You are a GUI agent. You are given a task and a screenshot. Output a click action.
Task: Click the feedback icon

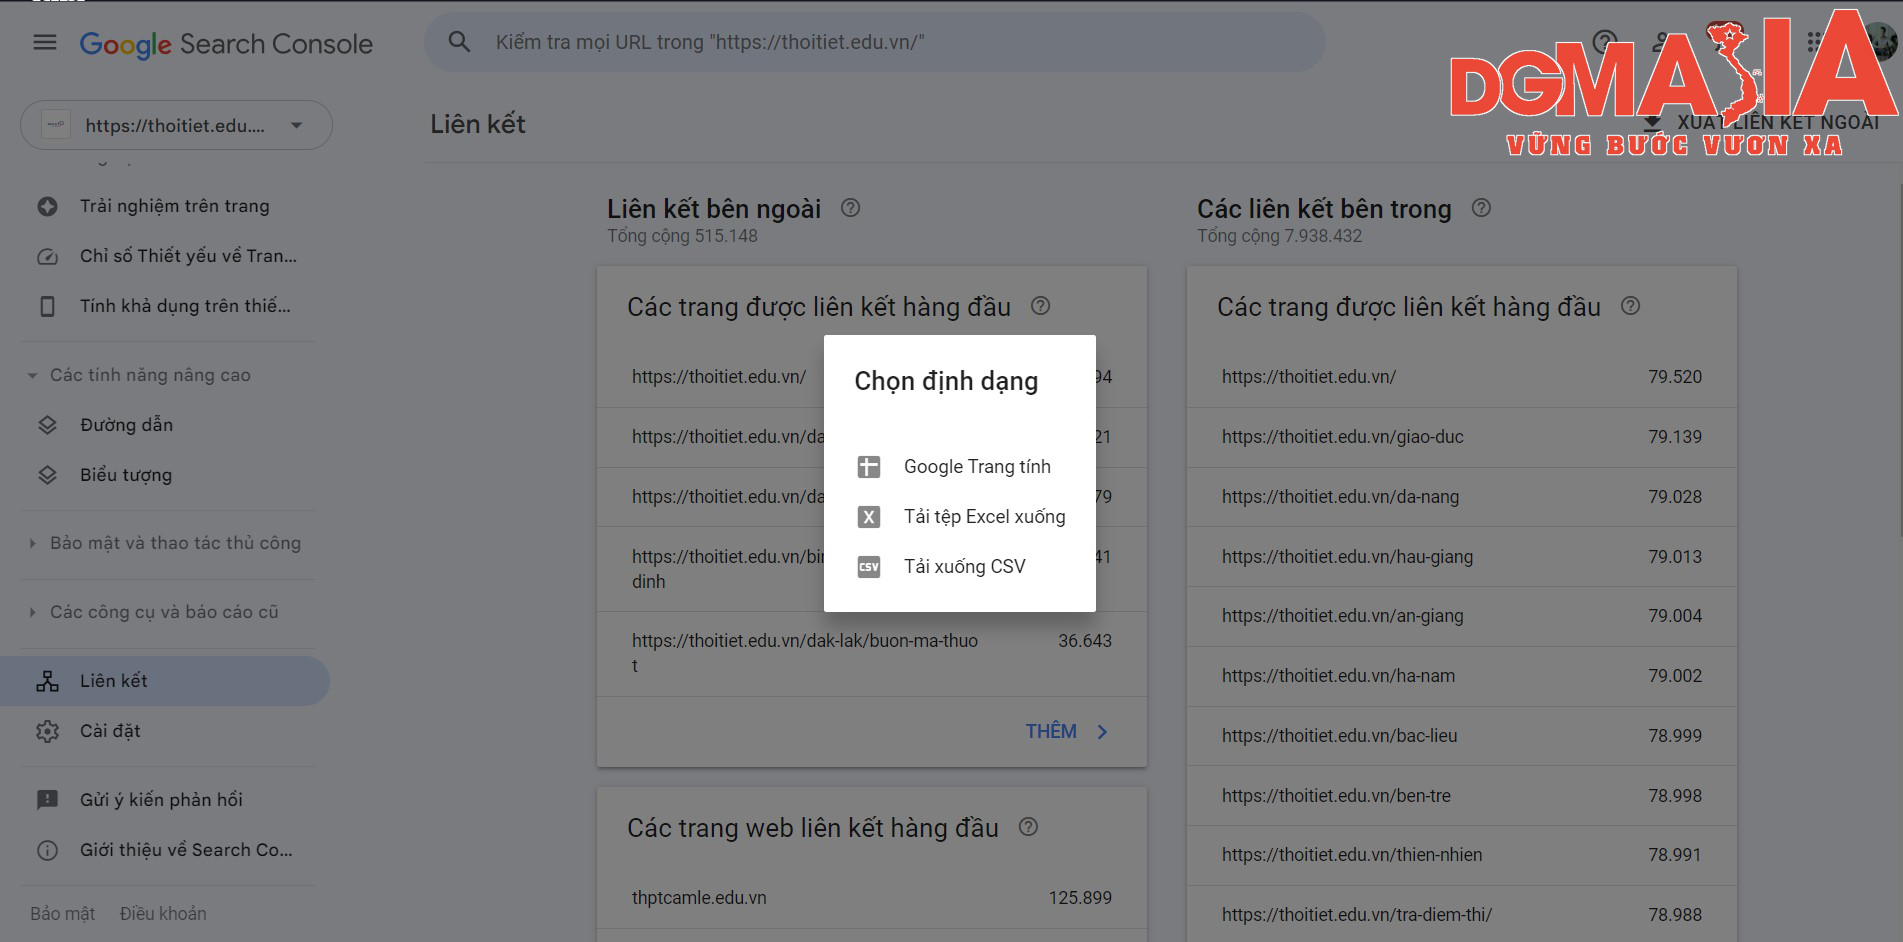pos(47,800)
